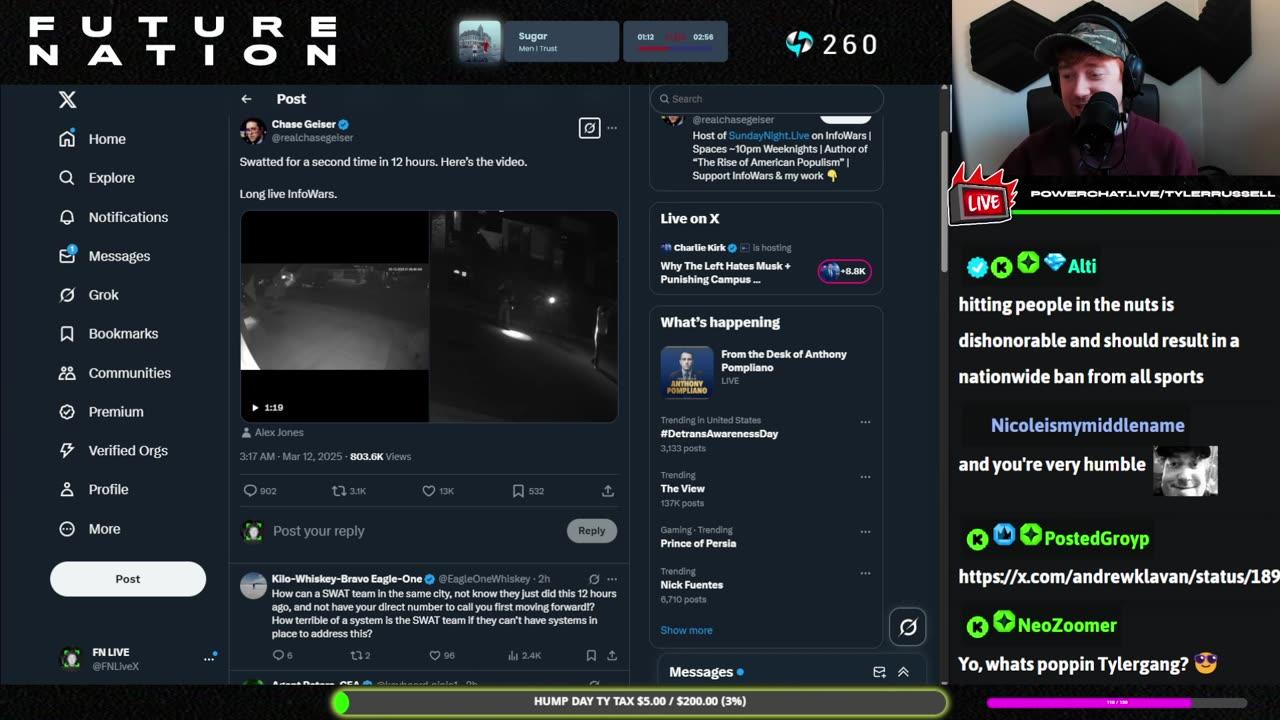Open andrewklavan status link in chat

tap(1119, 577)
